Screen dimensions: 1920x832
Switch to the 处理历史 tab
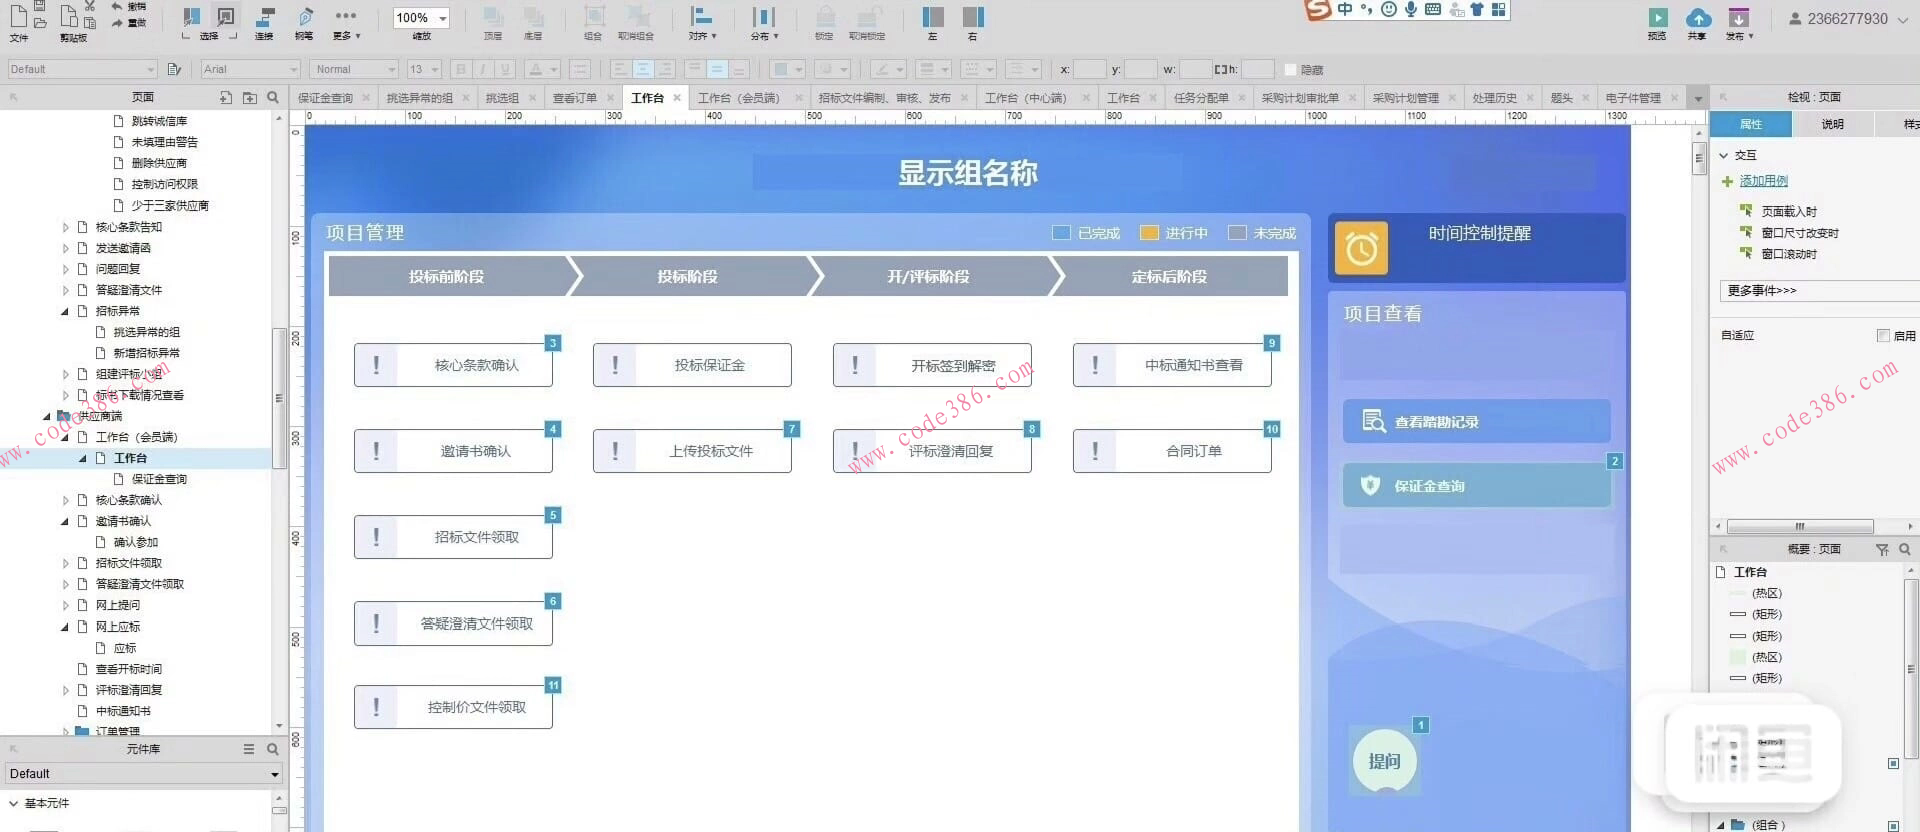1494,98
